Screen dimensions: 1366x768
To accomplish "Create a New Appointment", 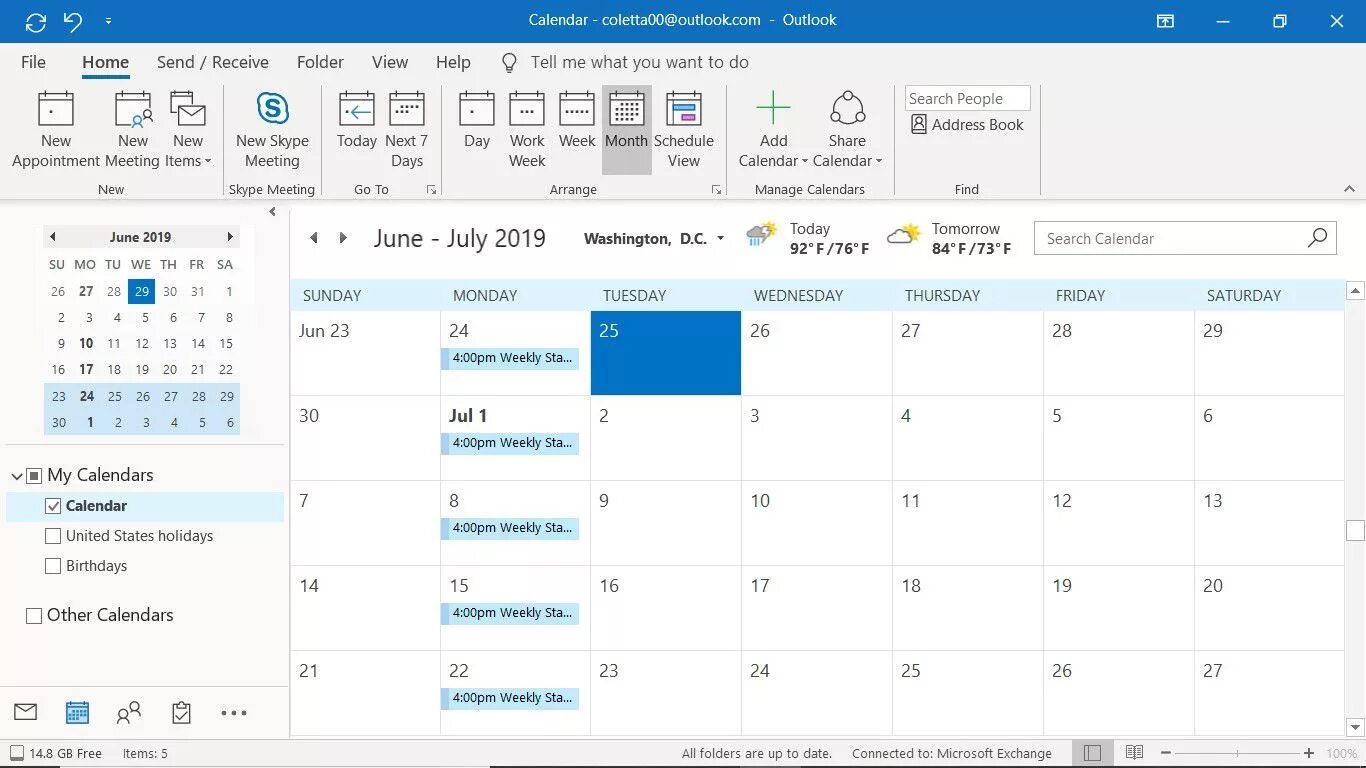I will [56, 130].
